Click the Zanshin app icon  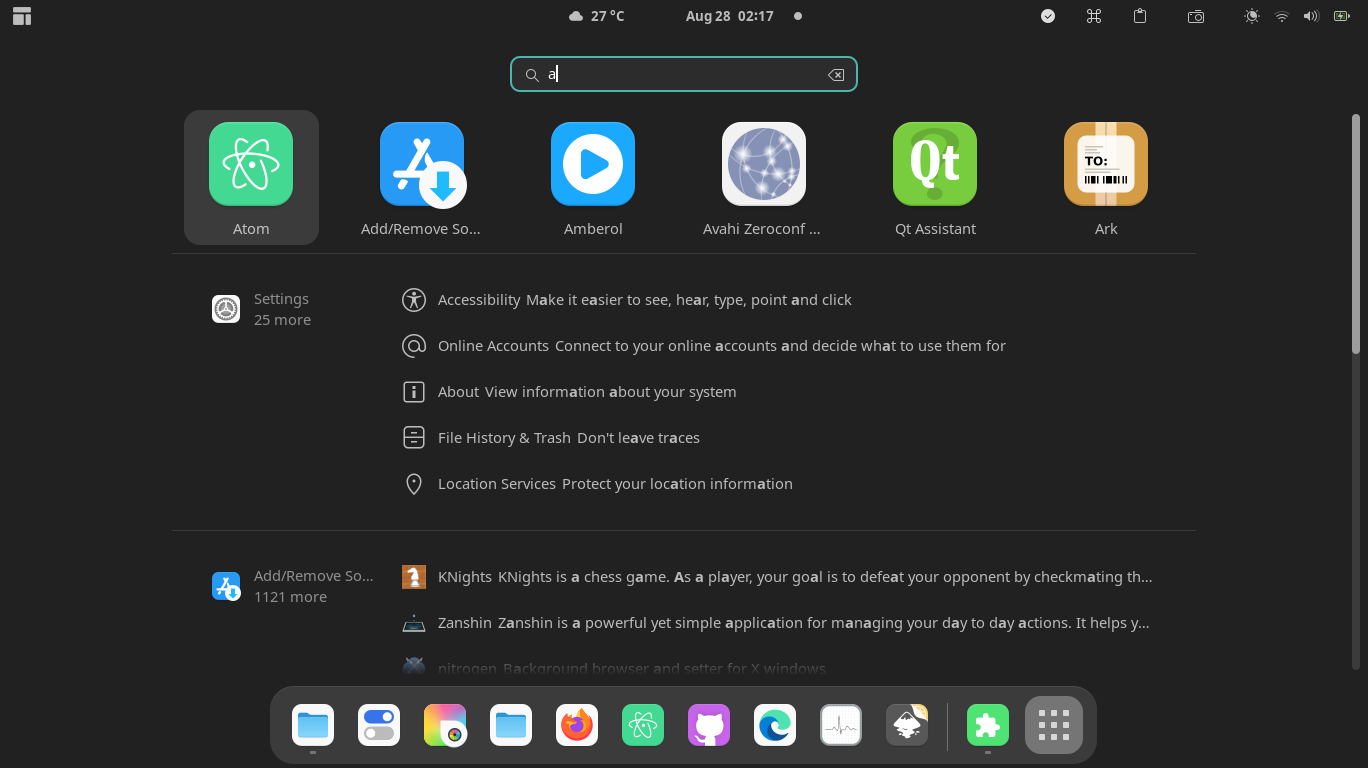414,623
